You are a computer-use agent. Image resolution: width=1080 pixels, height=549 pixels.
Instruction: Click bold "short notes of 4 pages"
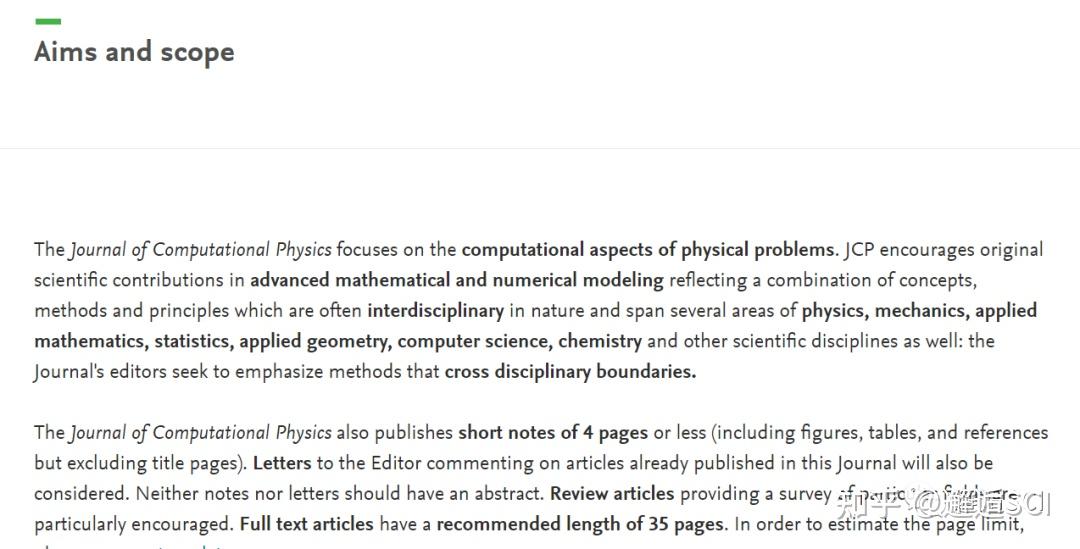[x=553, y=433]
